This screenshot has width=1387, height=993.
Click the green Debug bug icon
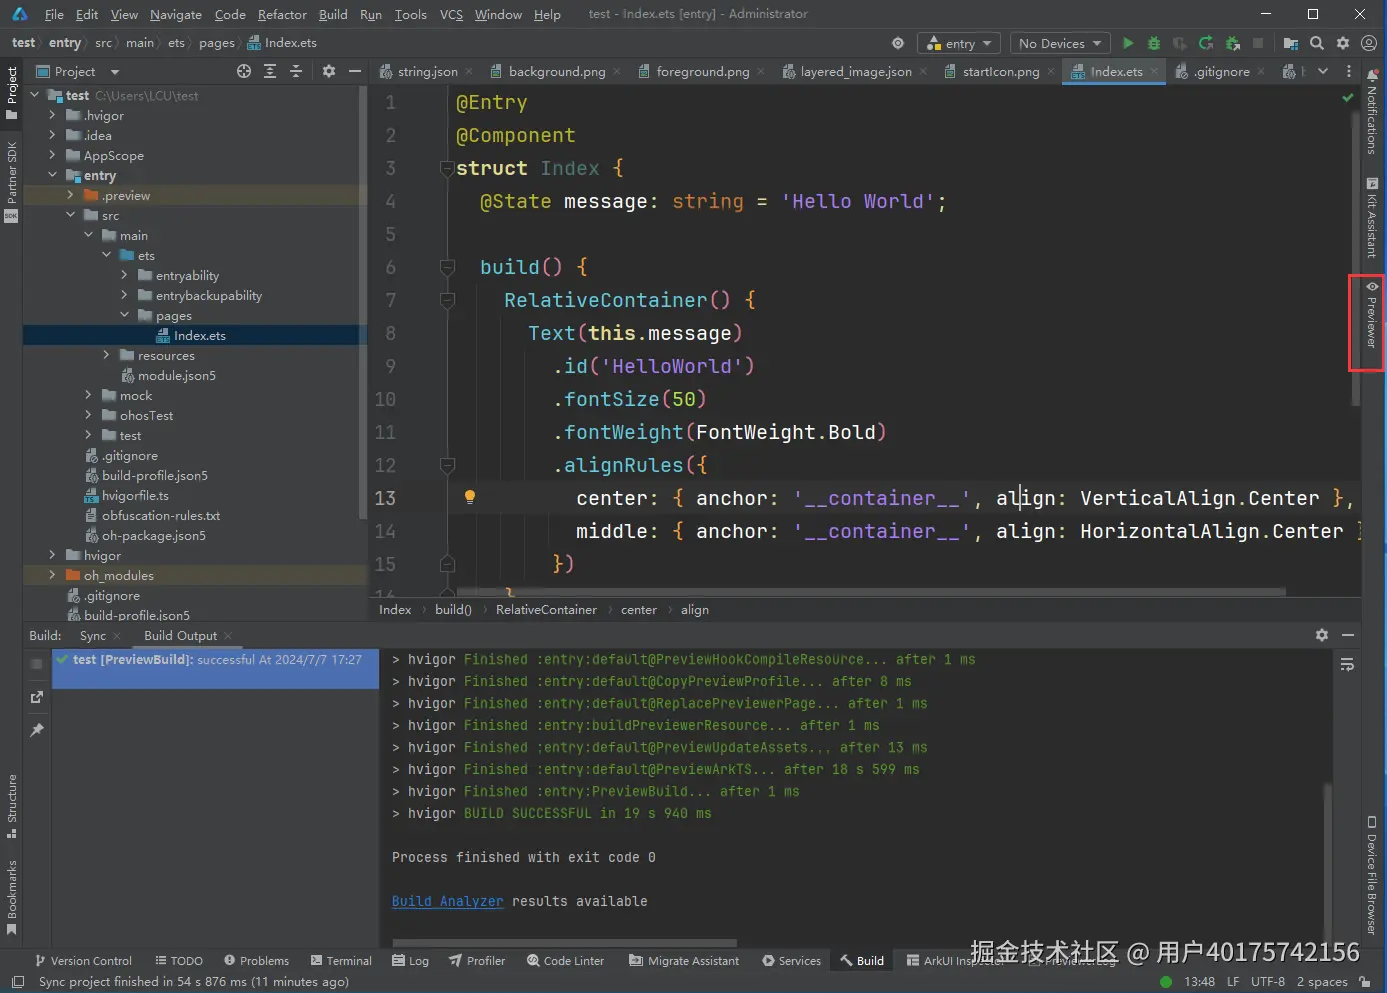coord(1154,43)
